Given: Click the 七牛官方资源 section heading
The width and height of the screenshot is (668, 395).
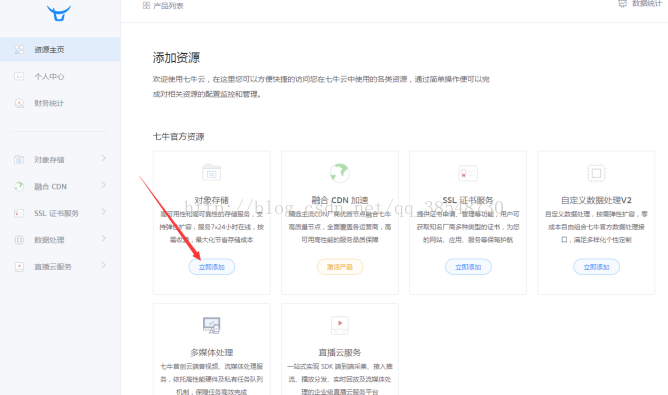Looking at the screenshot, I should coord(179,136).
